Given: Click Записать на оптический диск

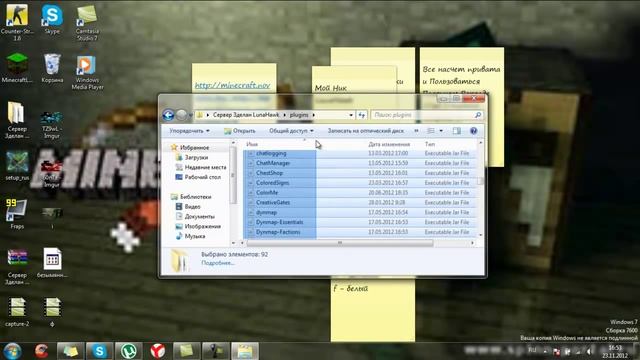Looking at the screenshot, I should pos(365,131).
